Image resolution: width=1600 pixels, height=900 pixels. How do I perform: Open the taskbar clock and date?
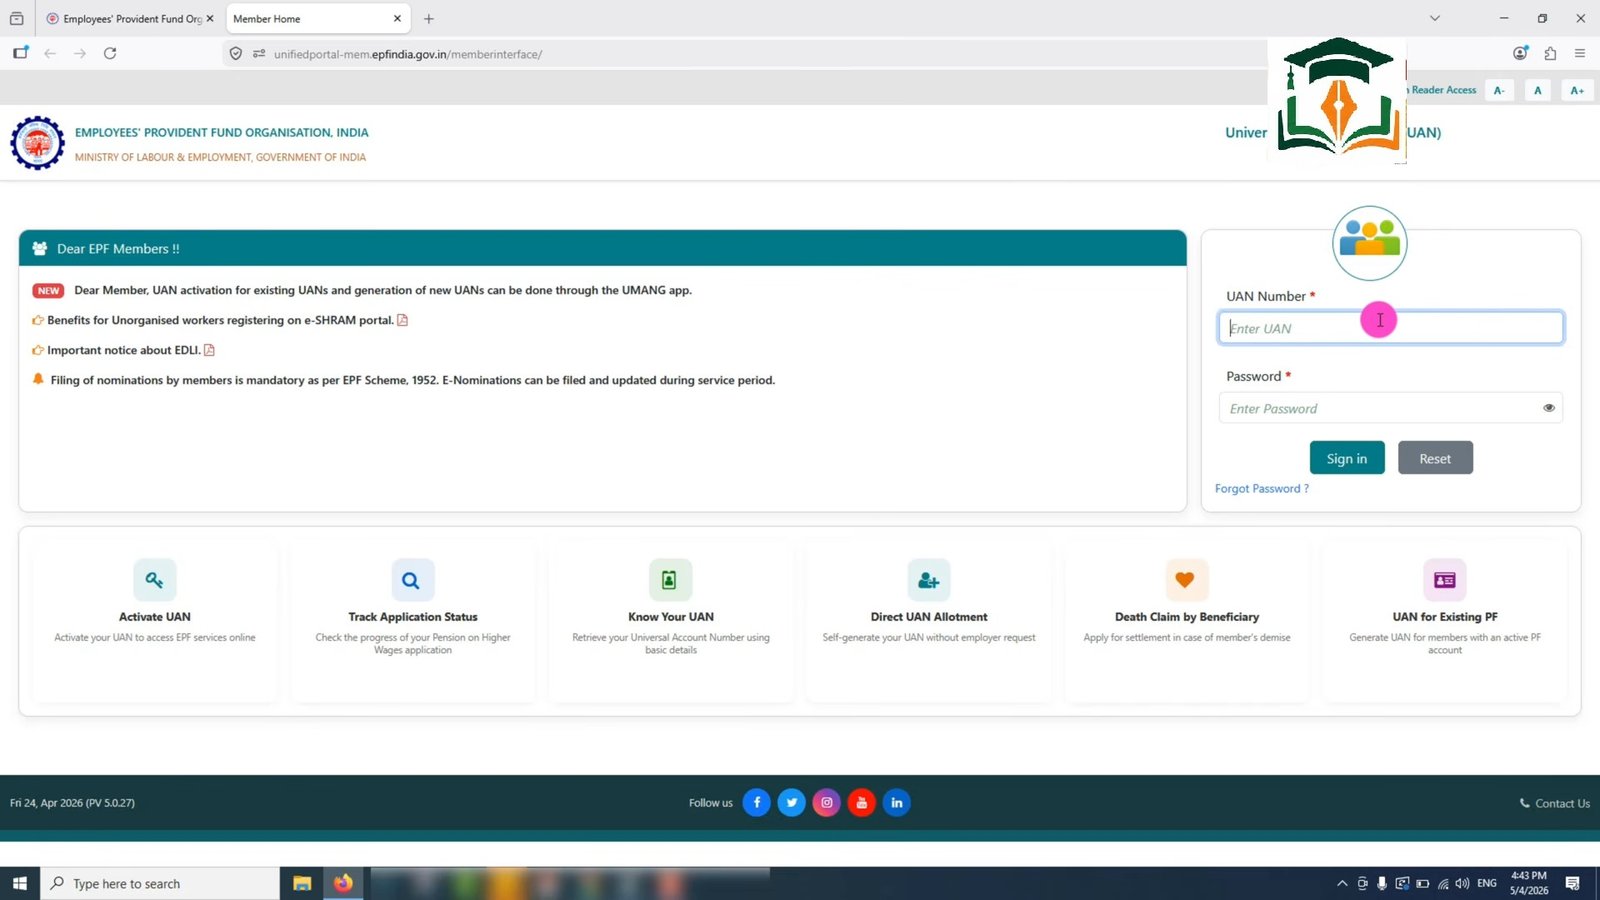1529,883
